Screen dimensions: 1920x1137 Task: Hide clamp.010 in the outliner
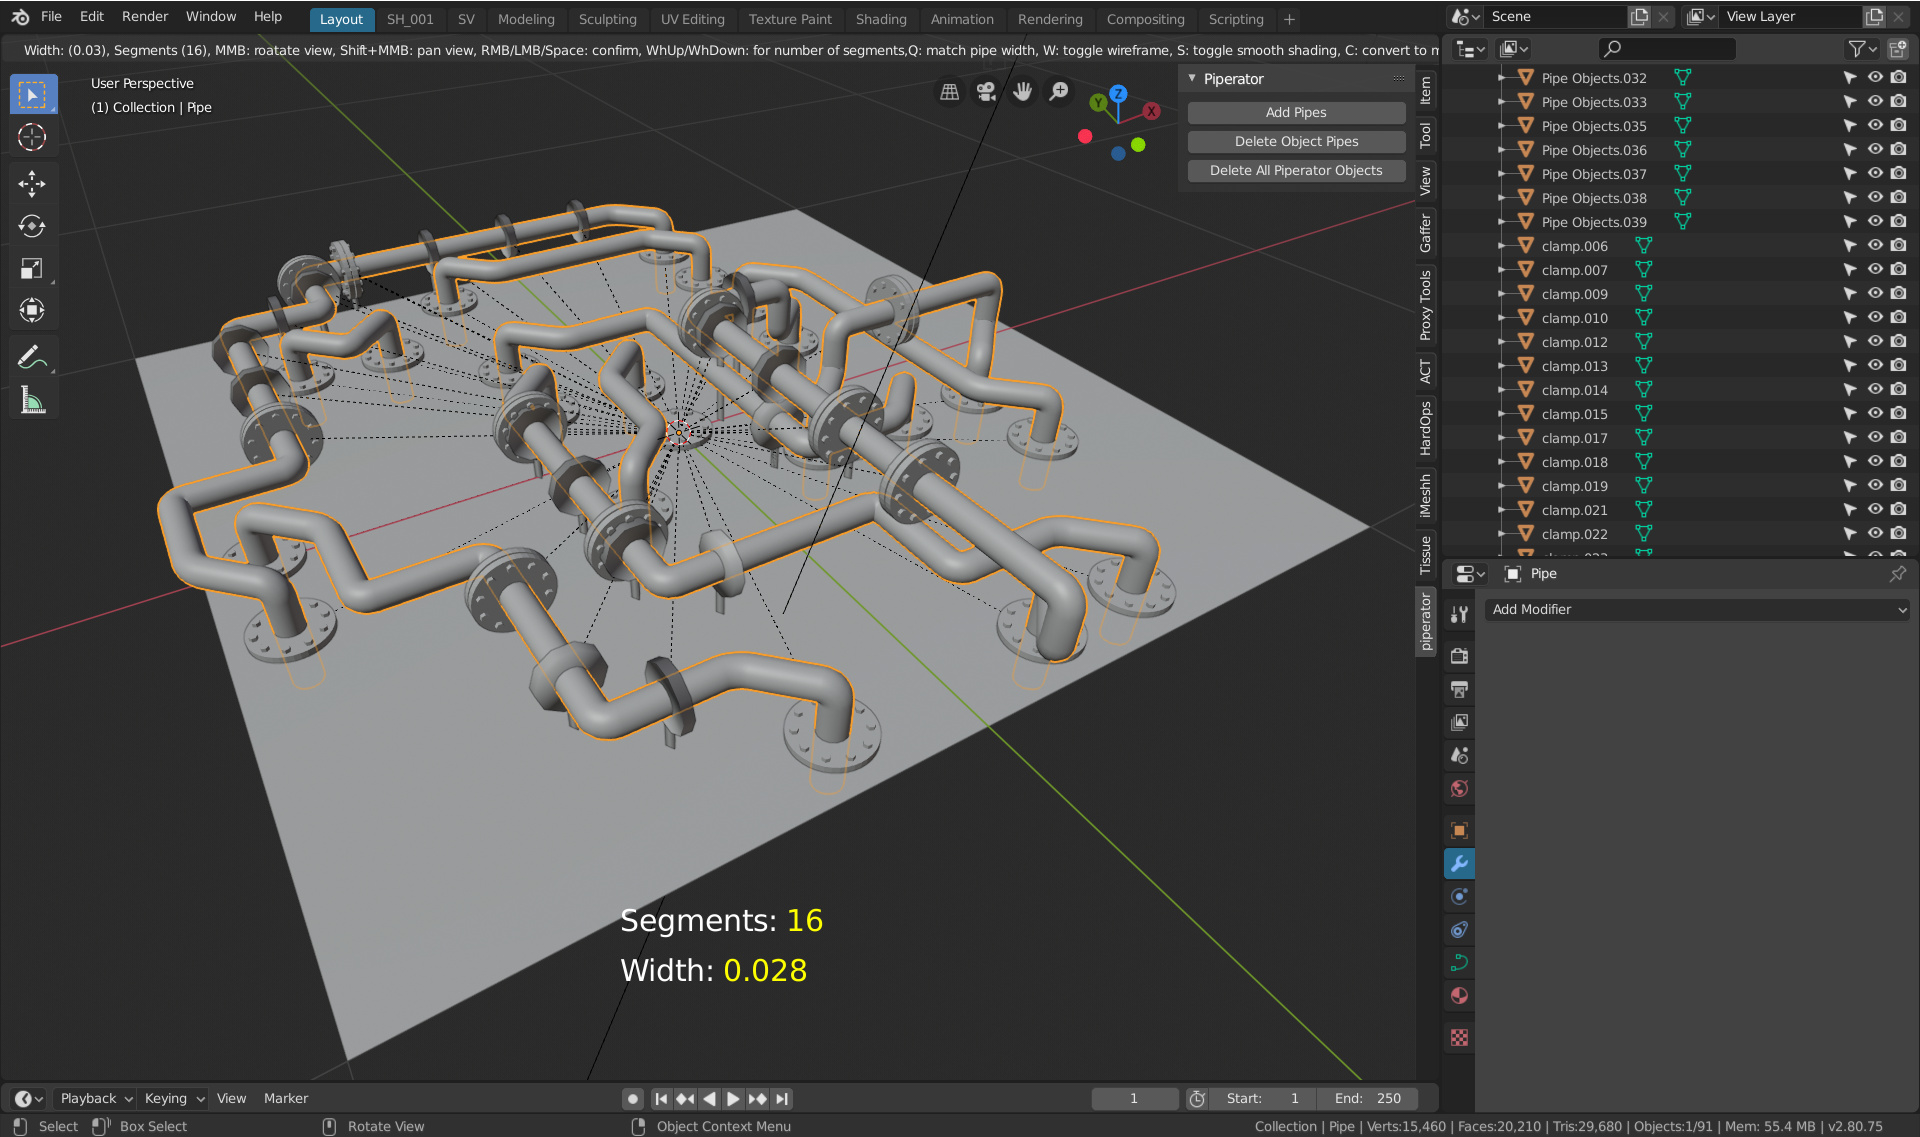point(1876,317)
